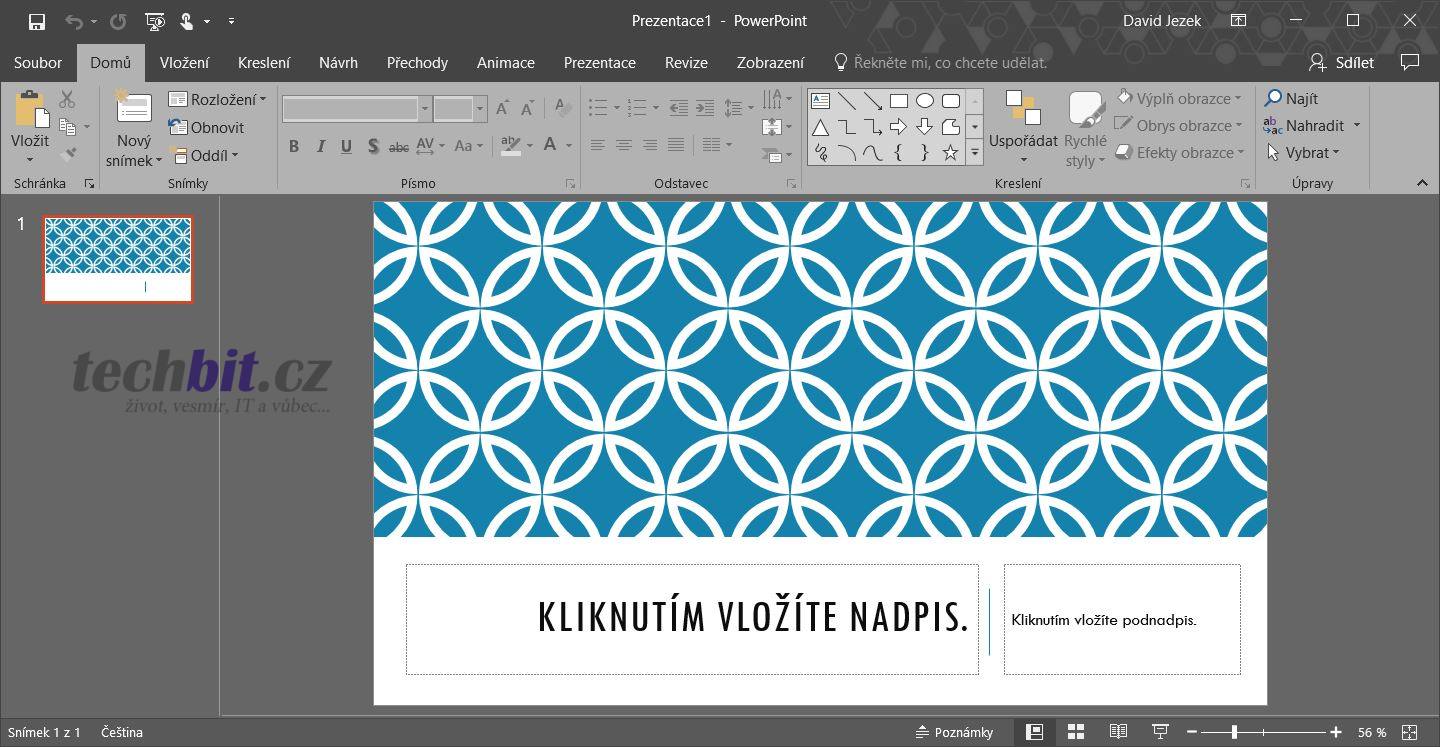Switch to the Animace tab

pyautogui.click(x=505, y=62)
